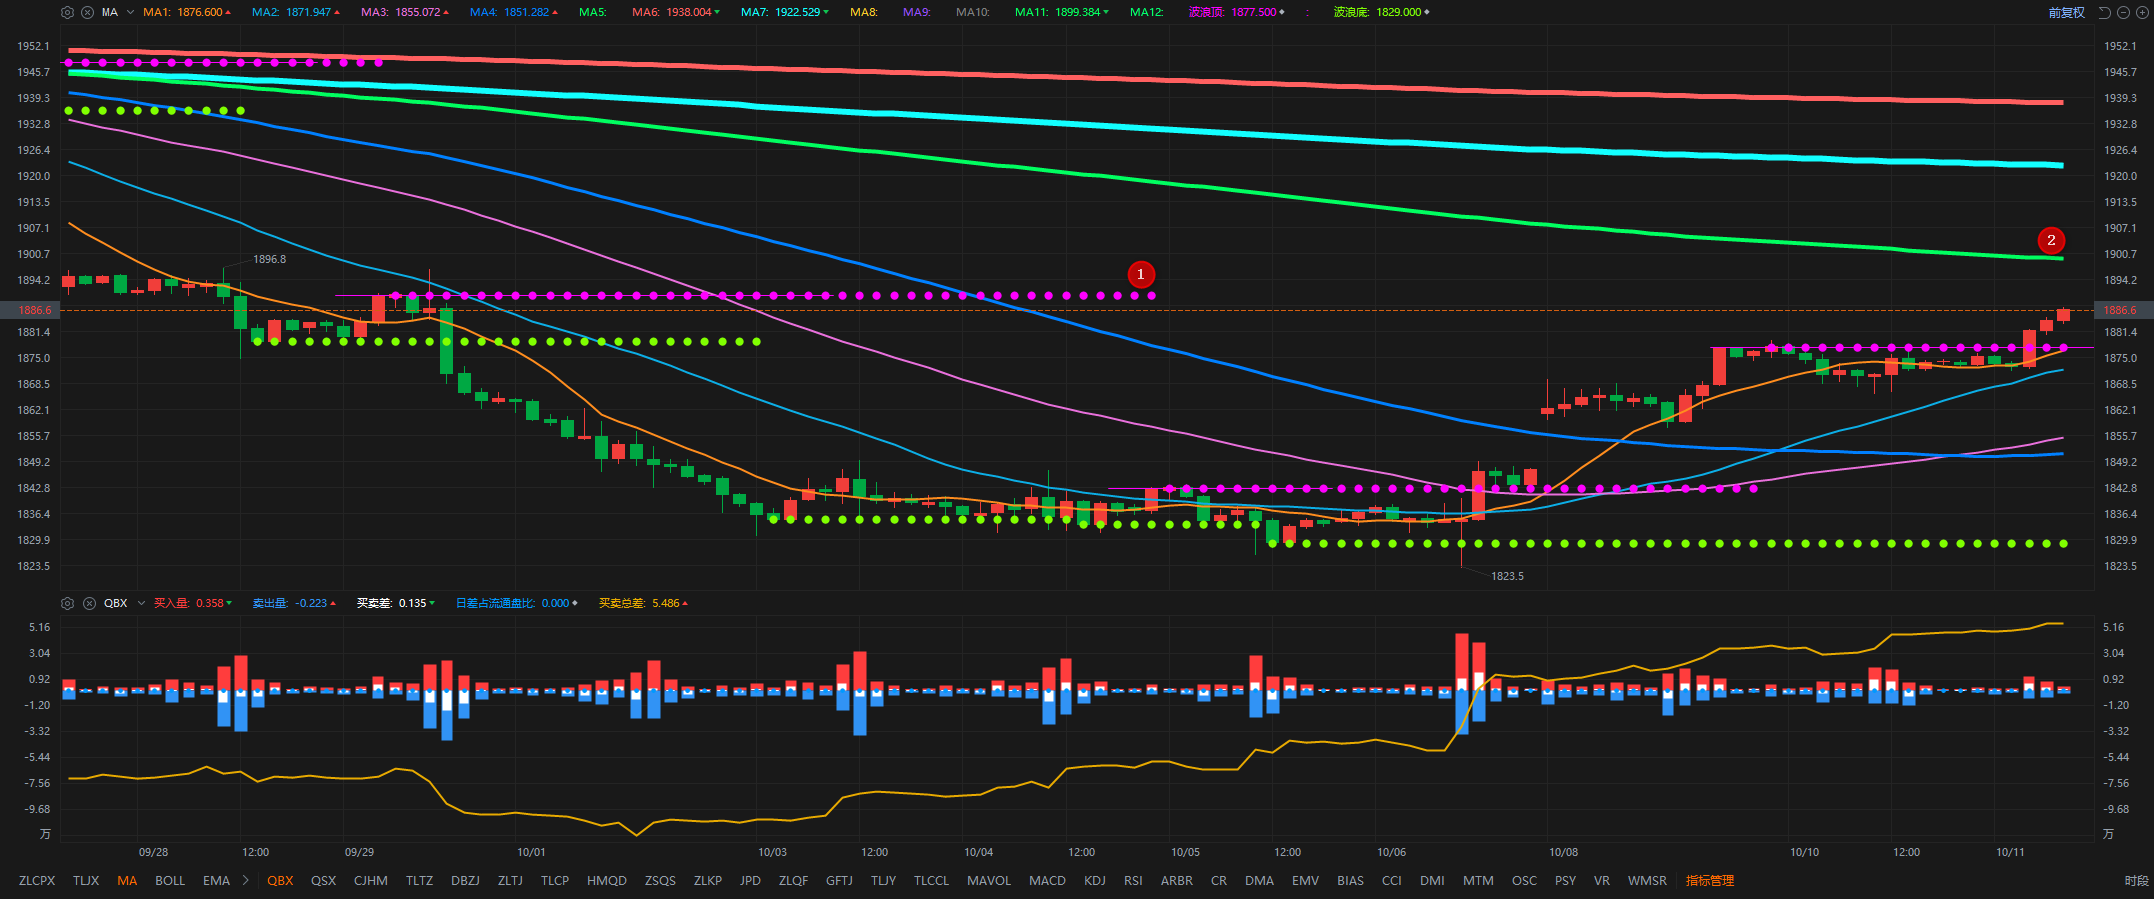Switch sub-chart to MAVOL
This screenshot has height=899, width=2154.
989,880
